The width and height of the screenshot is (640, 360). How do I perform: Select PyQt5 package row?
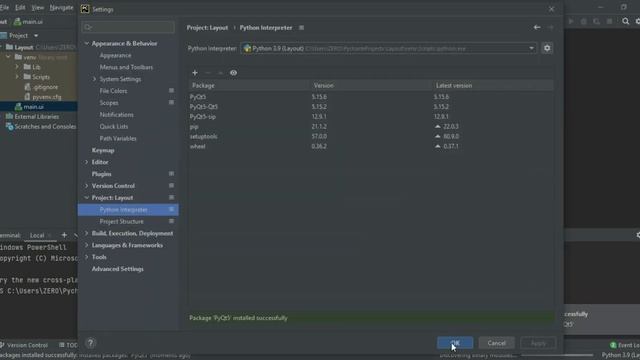pos(371,97)
